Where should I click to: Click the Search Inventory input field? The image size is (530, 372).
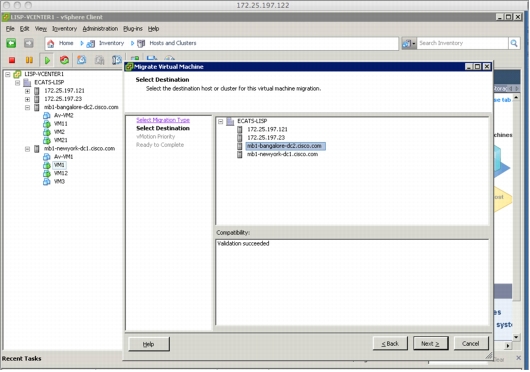tap(462, 43)
